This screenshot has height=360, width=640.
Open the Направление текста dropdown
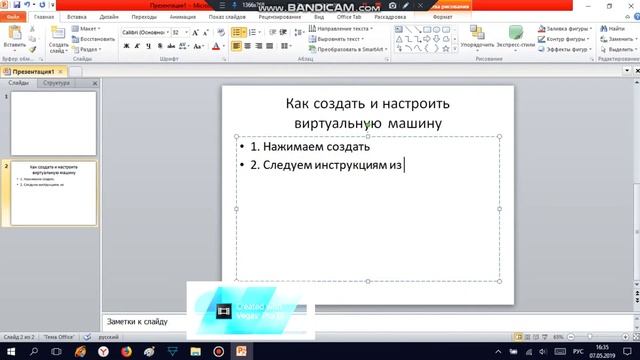coord(340,29)
